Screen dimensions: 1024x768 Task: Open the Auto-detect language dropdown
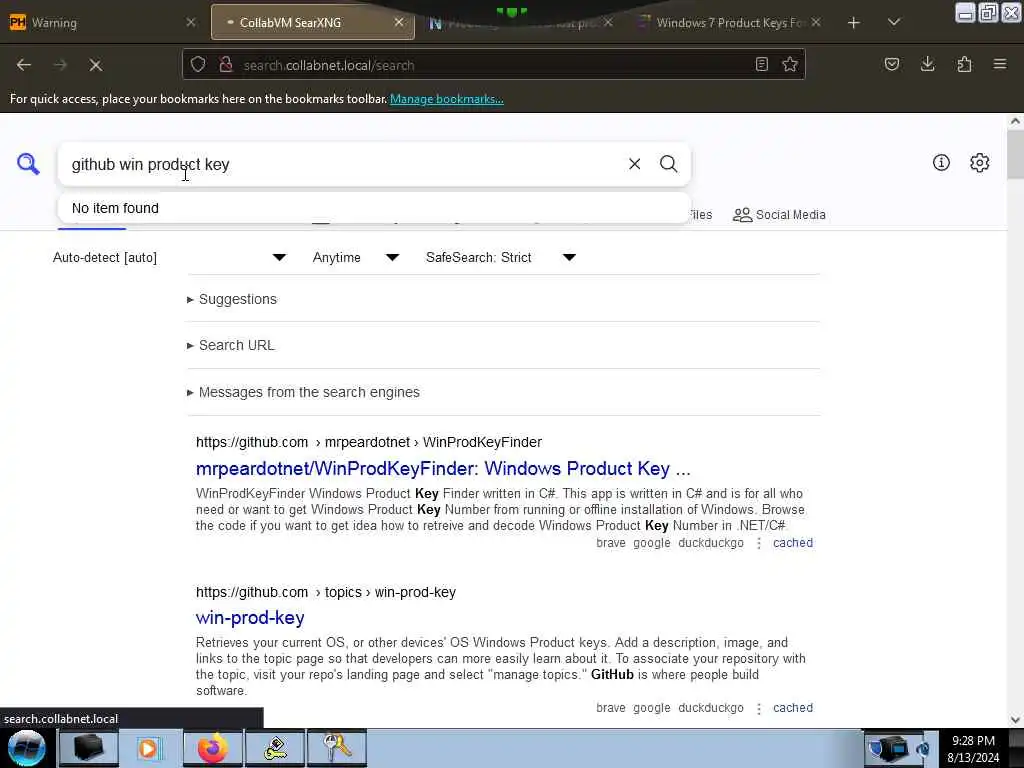pyautogui.click(x=169, y=257)
